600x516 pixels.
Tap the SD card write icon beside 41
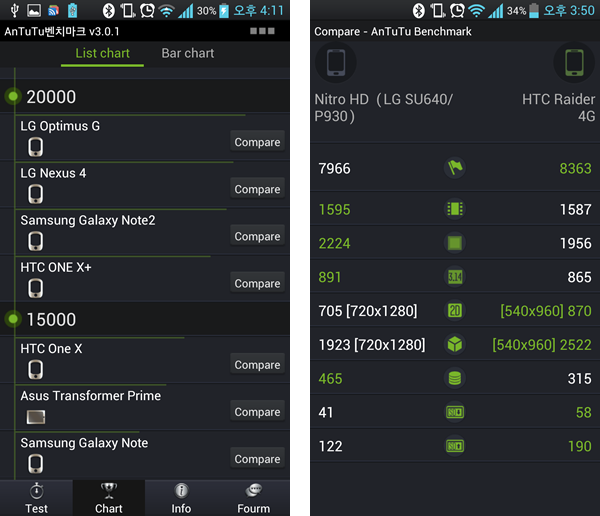pos(455,412)
